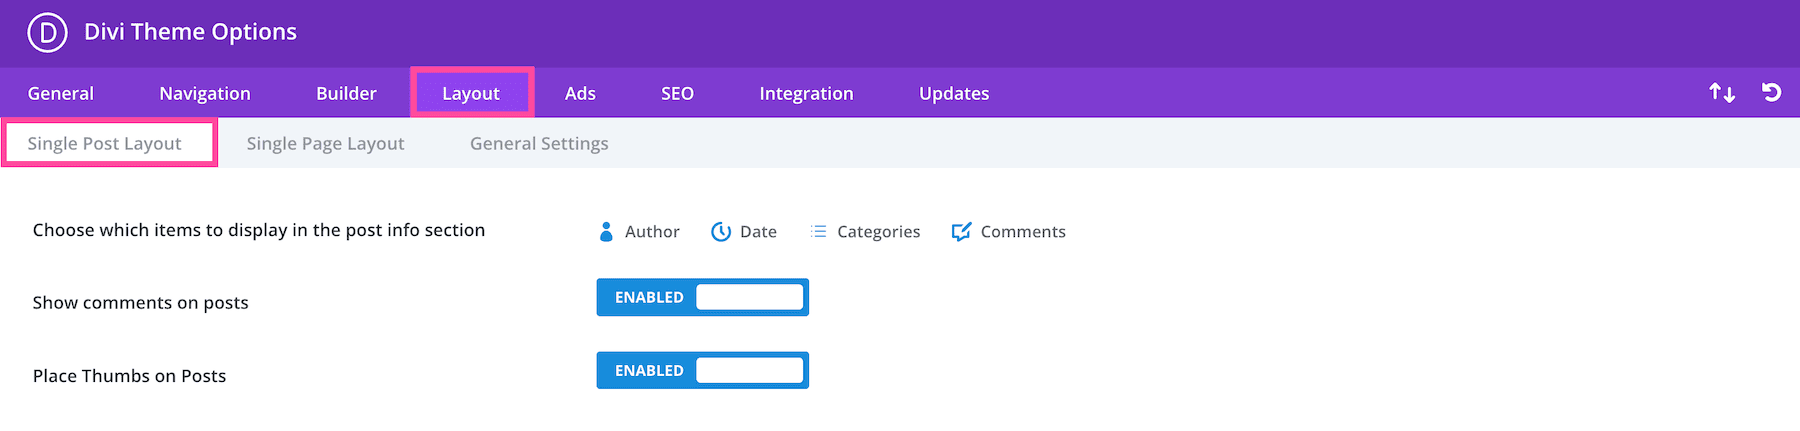The height and width of the screenshot is (431, 1800).
Task: Open the SEO tab
Action: [677, 93]
